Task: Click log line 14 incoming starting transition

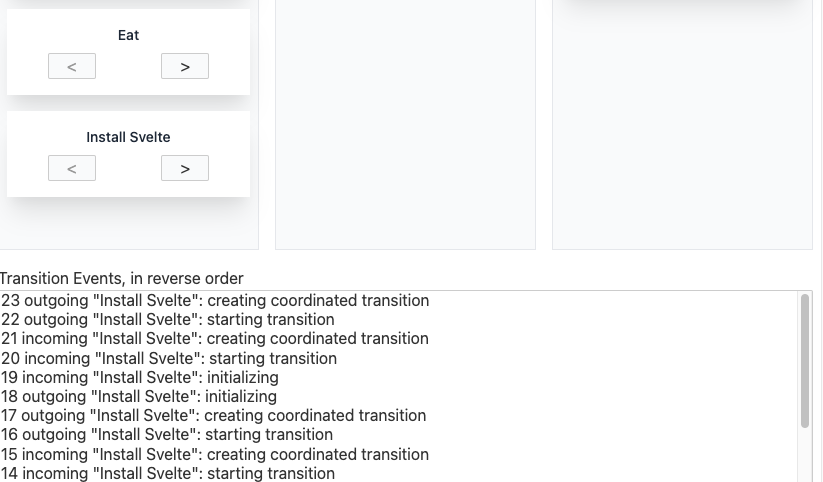Action: [x=168, y=473]
